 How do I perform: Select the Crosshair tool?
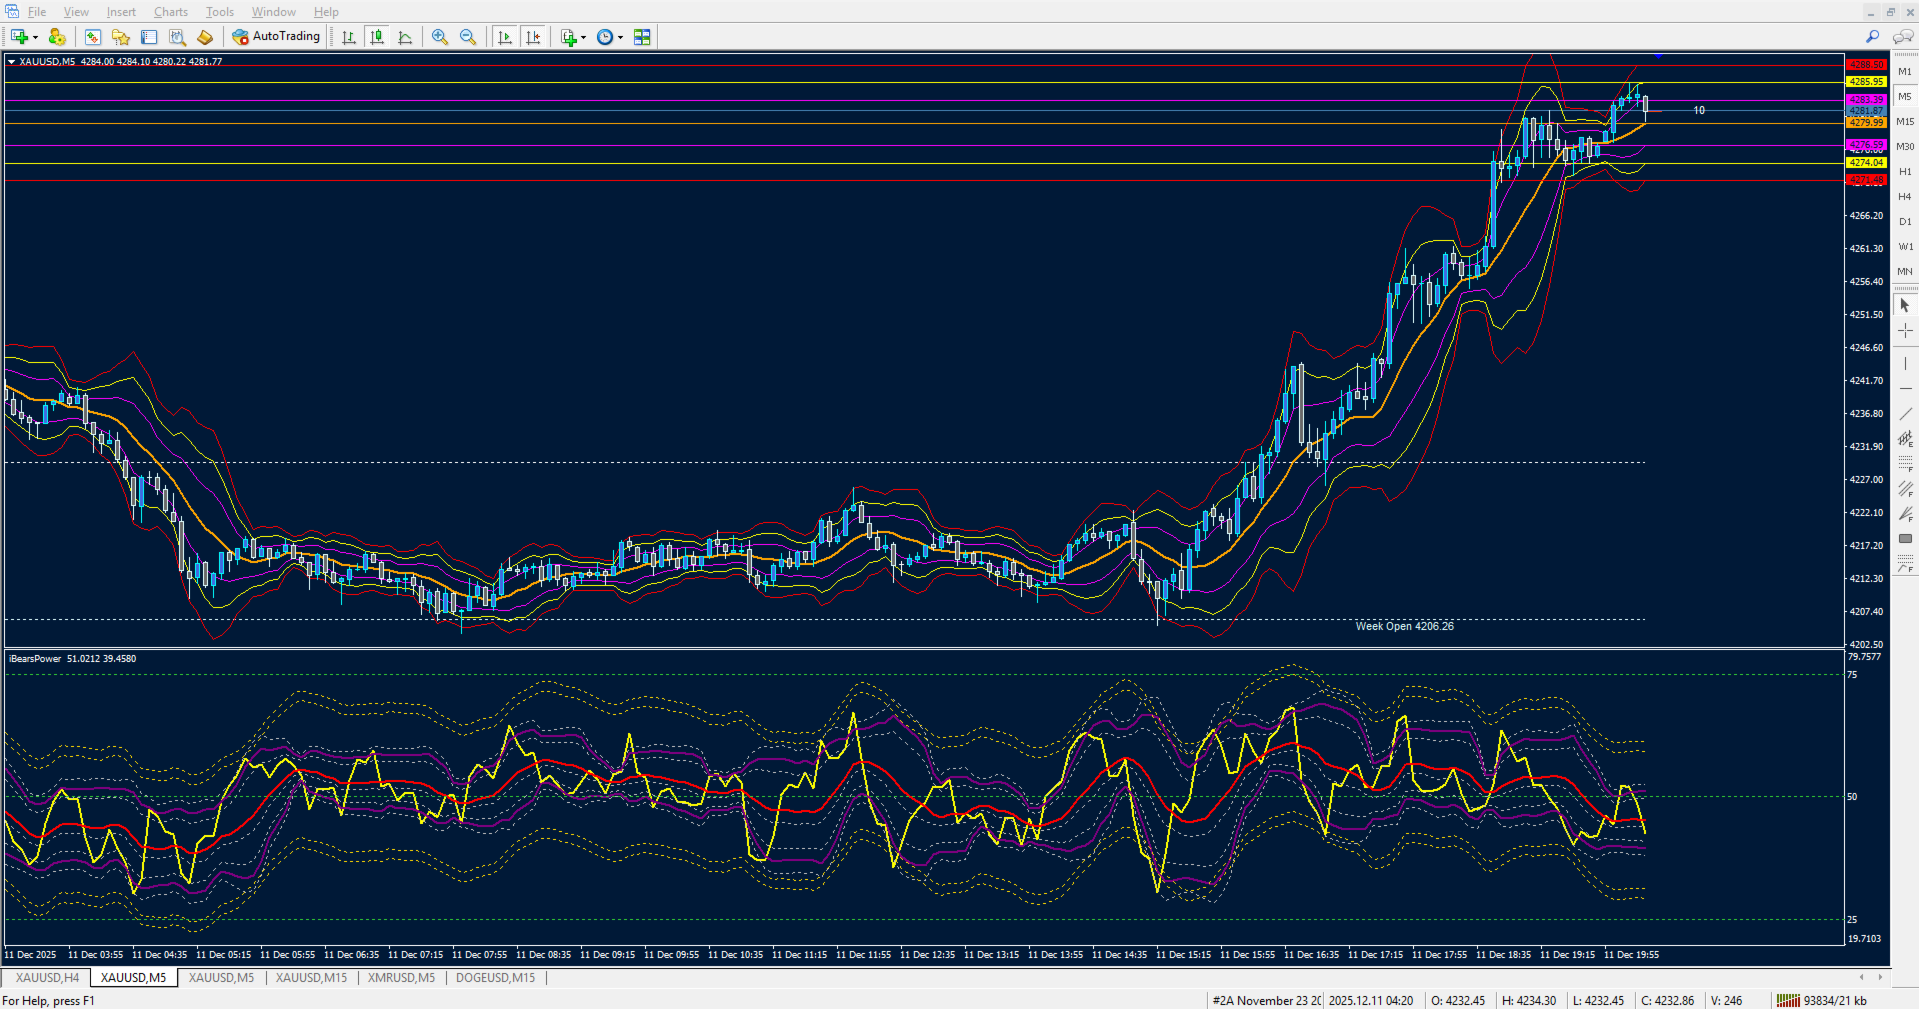[x=1905, y=330]
